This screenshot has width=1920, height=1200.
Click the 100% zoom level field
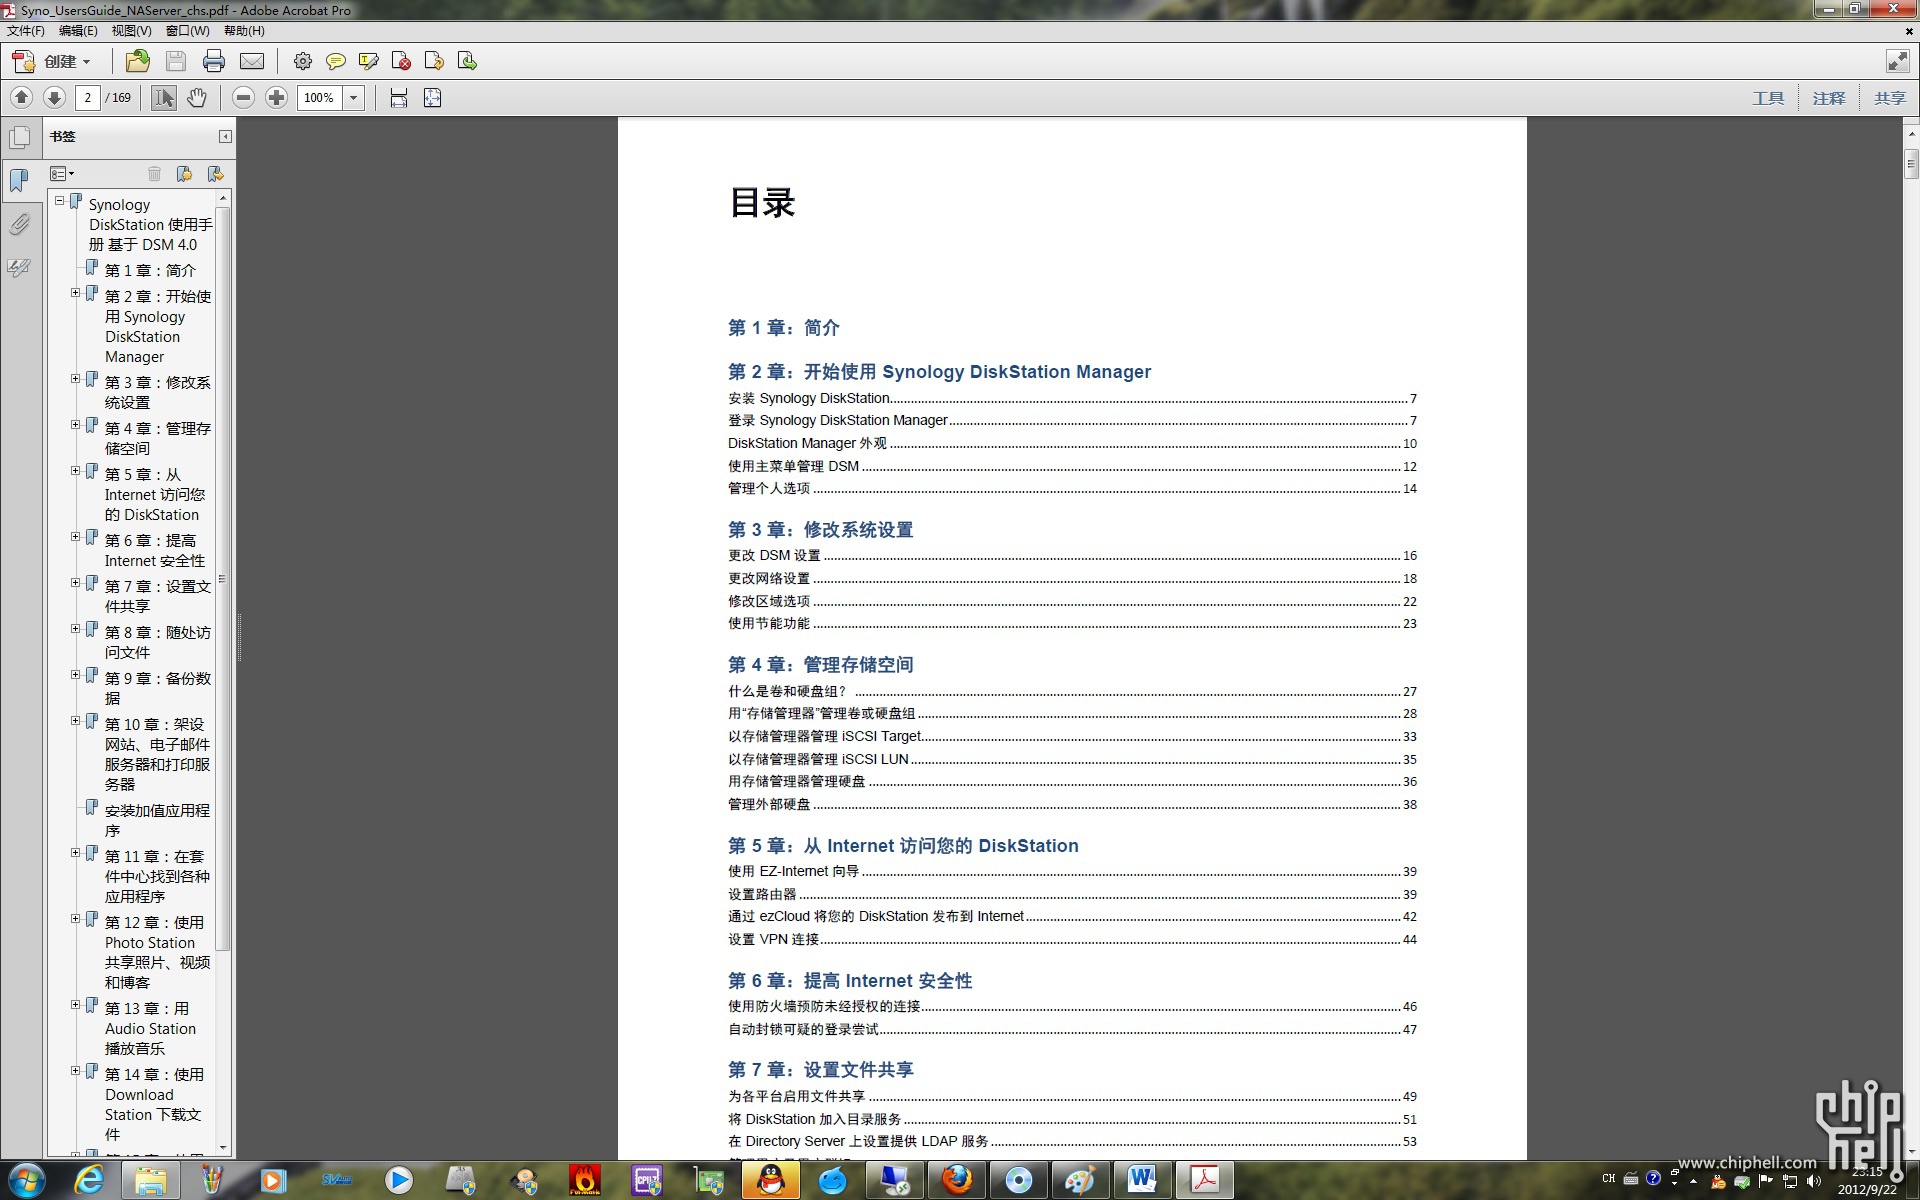click(x=320, y=97)
